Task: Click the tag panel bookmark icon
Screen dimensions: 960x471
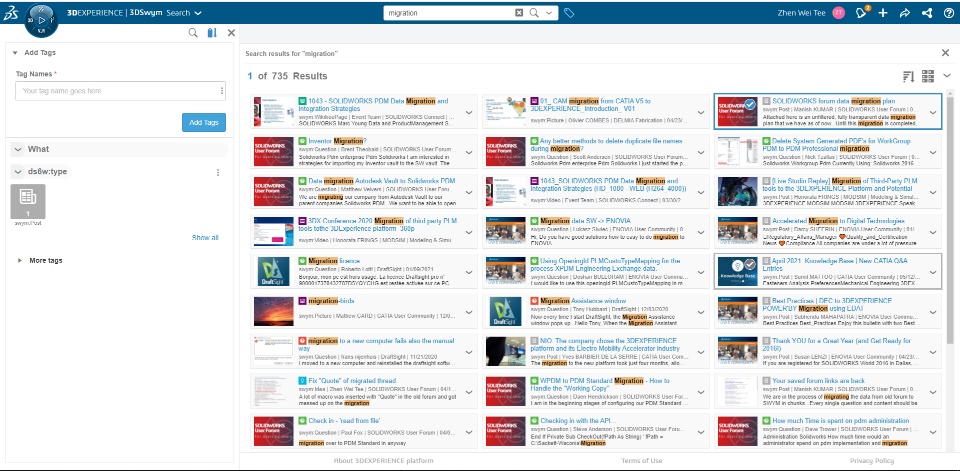Action: click(212, 33)
